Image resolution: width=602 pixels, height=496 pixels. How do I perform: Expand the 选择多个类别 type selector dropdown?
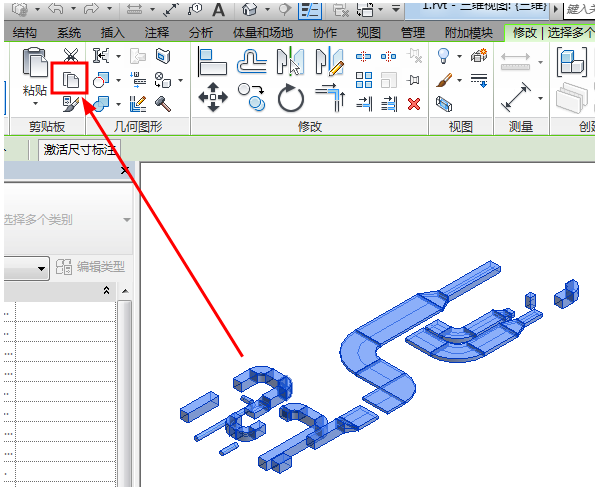126,220
